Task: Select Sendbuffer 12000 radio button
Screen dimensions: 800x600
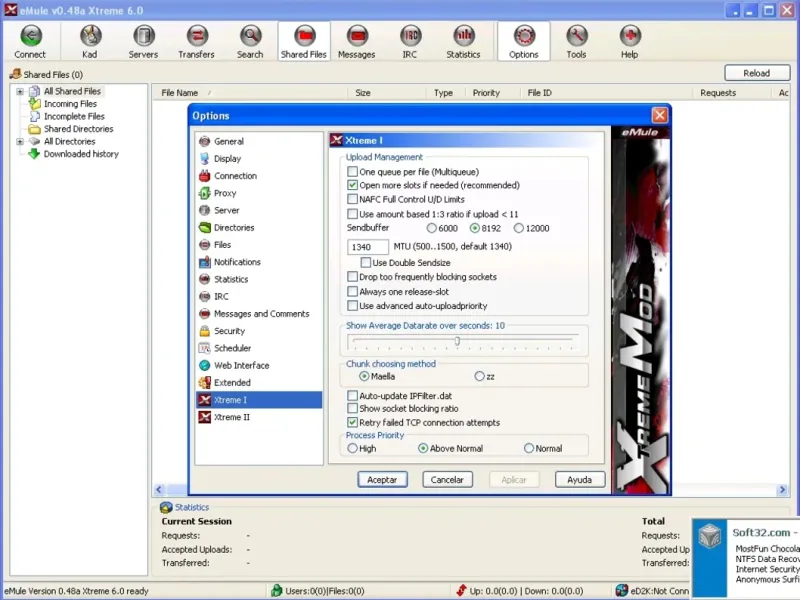Action: 518,228
